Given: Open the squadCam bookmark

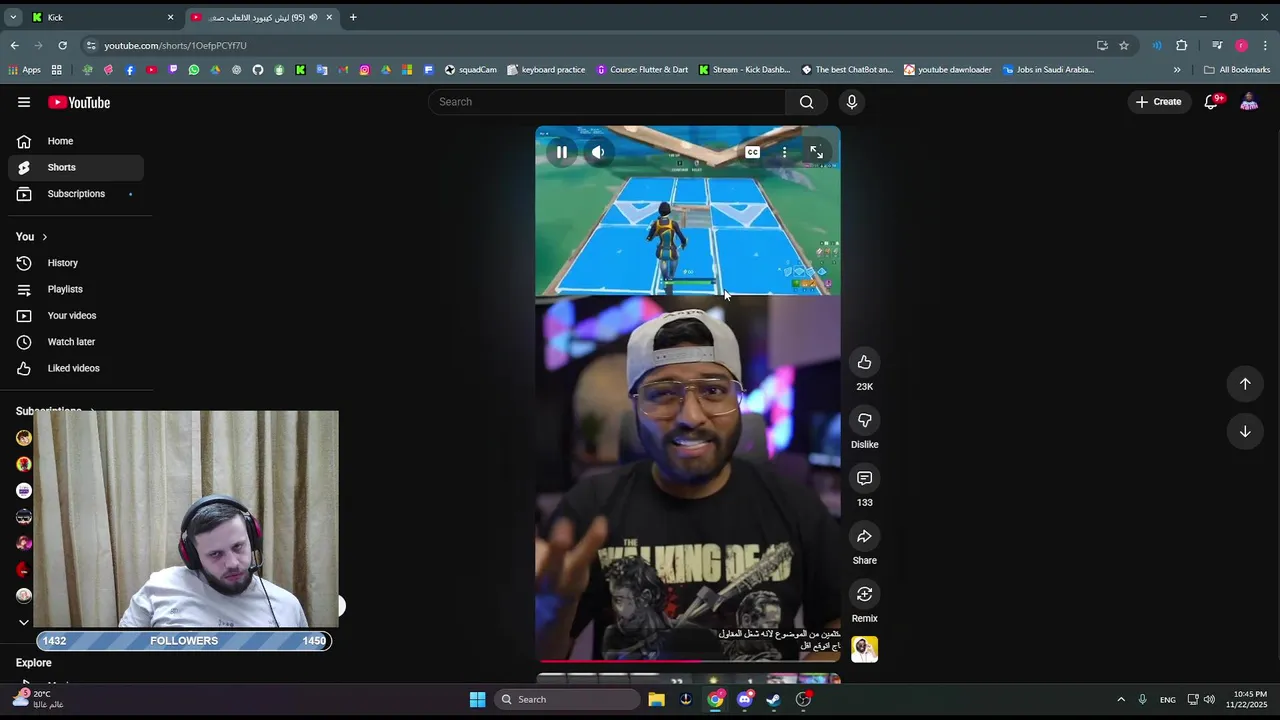Looking at the screenshot, I should point(471,70).
